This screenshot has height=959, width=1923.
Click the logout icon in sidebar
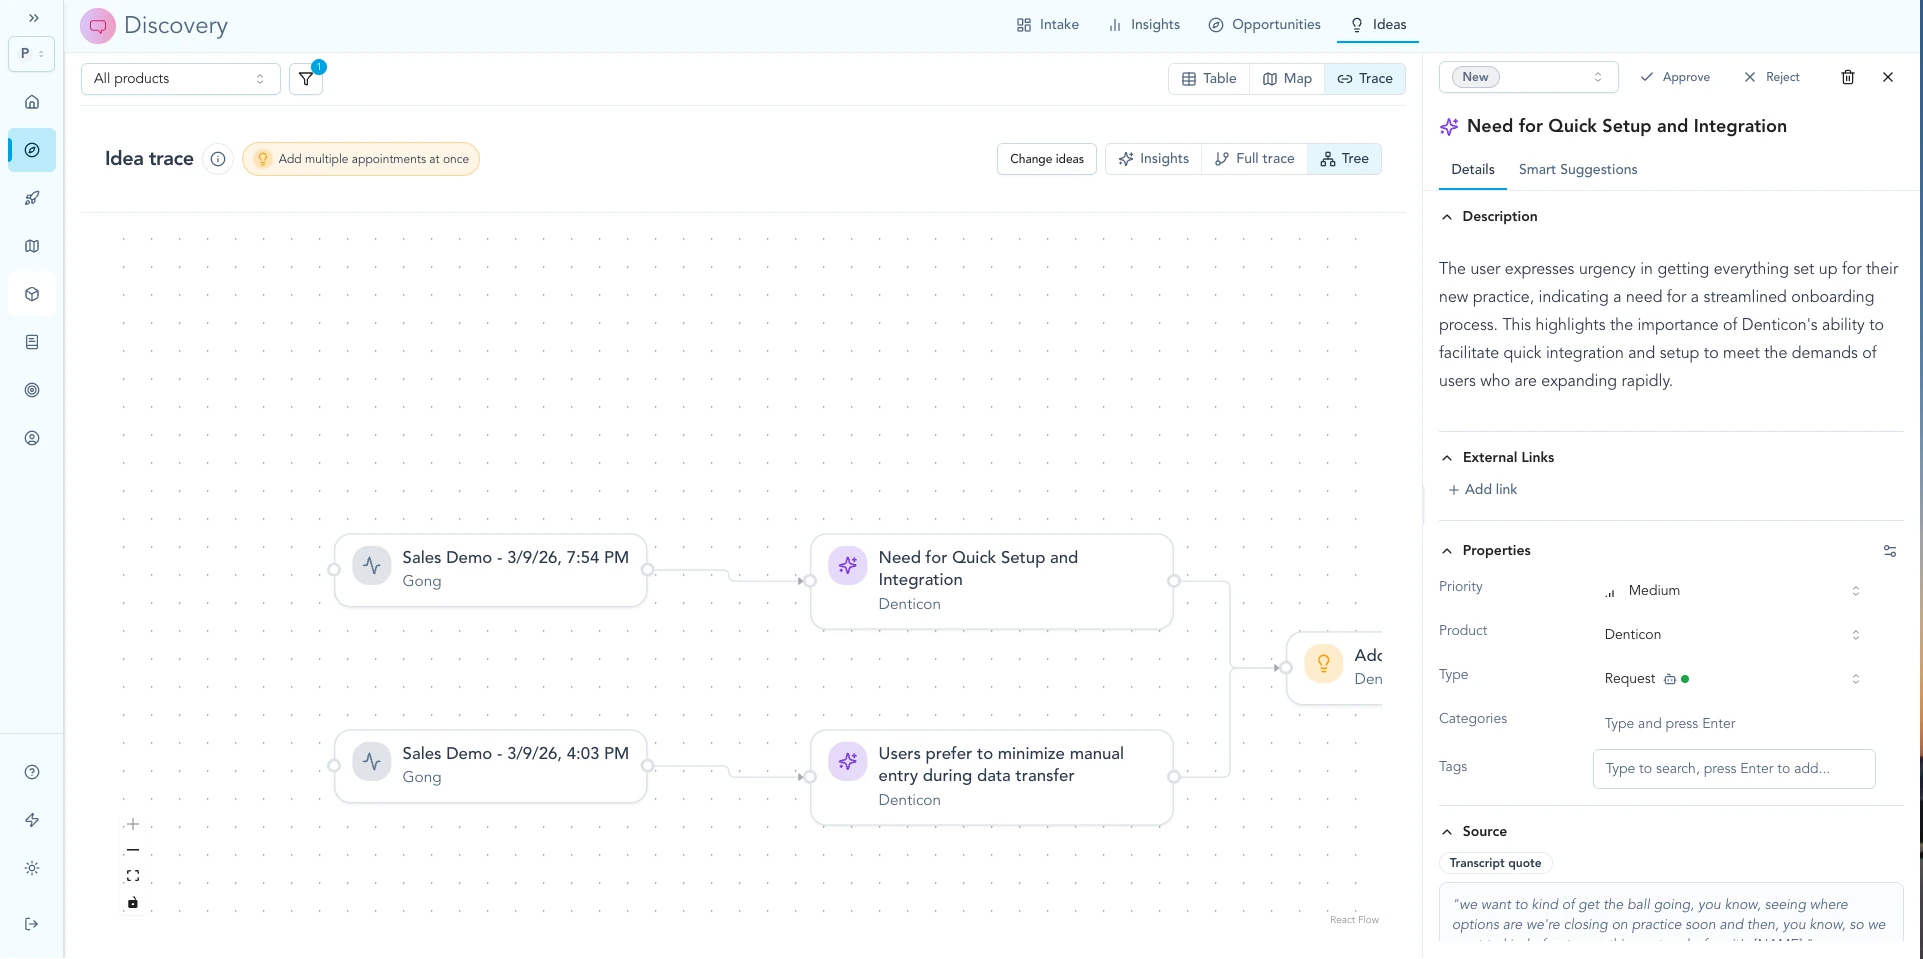(x=32, y=924)
